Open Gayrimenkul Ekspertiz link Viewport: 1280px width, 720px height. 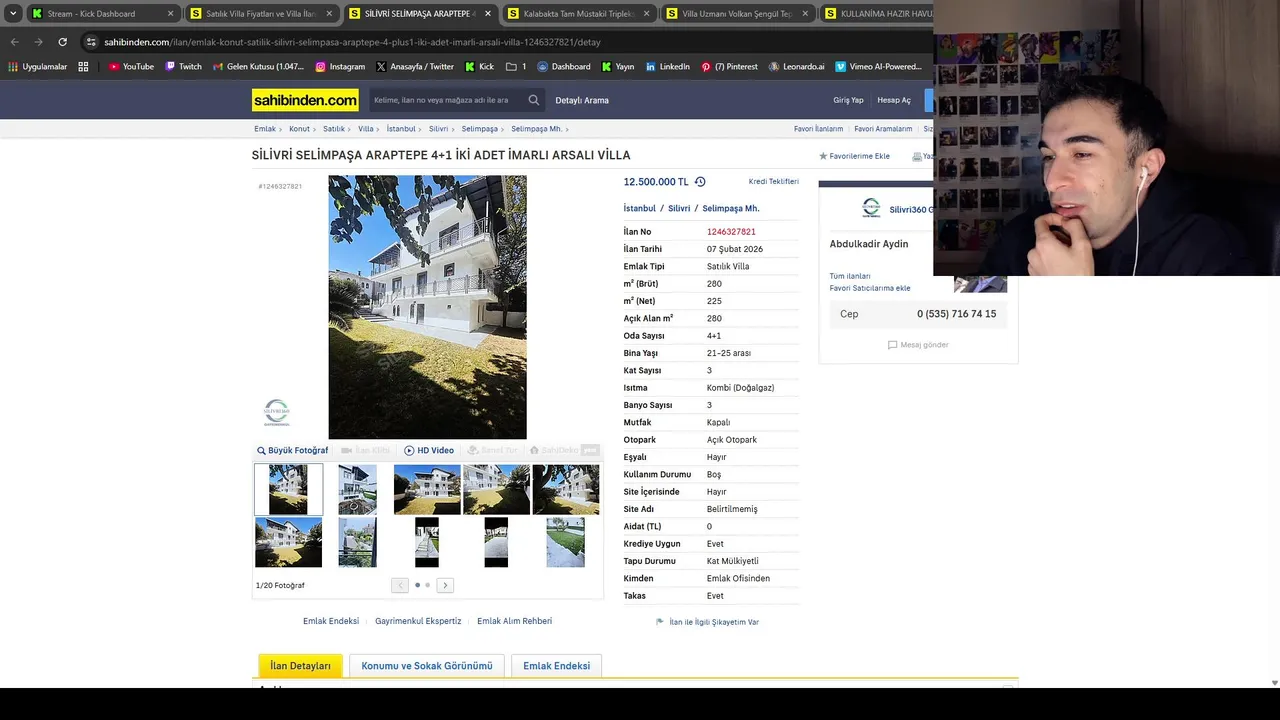(x=418, y=621)
